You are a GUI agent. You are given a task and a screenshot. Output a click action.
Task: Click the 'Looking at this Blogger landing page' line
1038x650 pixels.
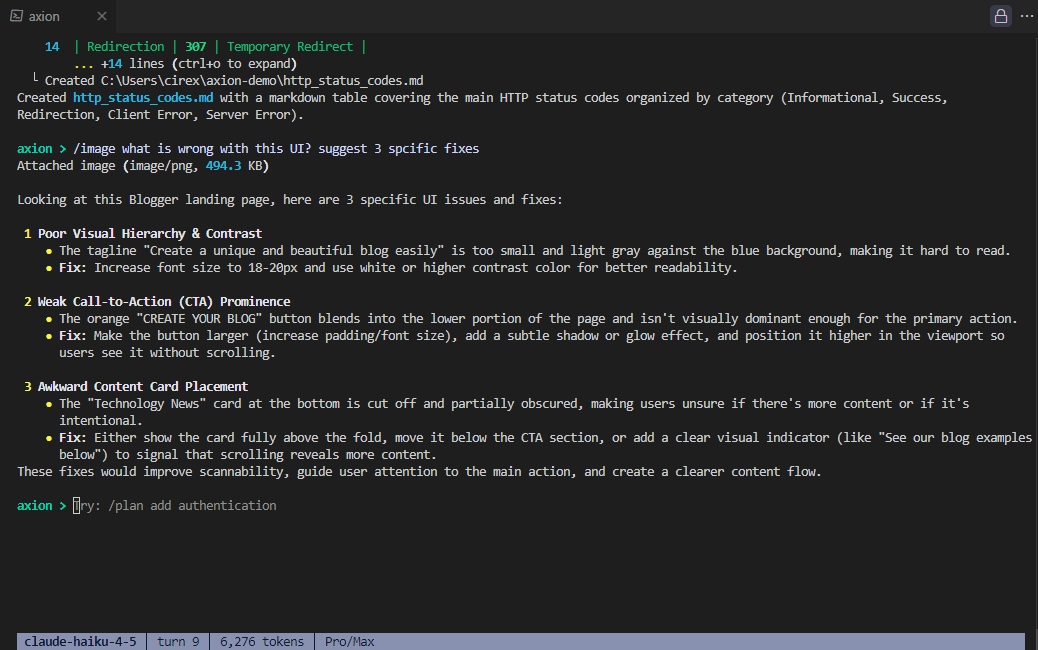[x=290, y=200]
